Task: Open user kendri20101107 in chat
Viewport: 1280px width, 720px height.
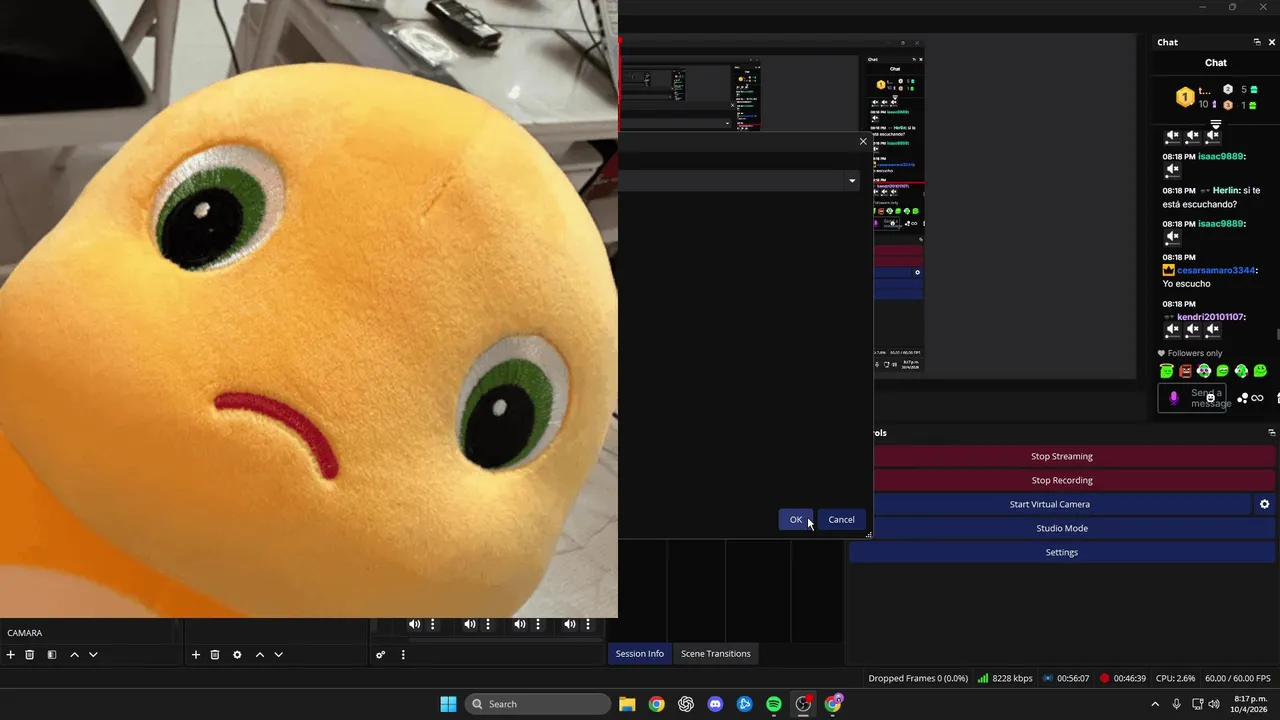Action: tap(1210, 317)
